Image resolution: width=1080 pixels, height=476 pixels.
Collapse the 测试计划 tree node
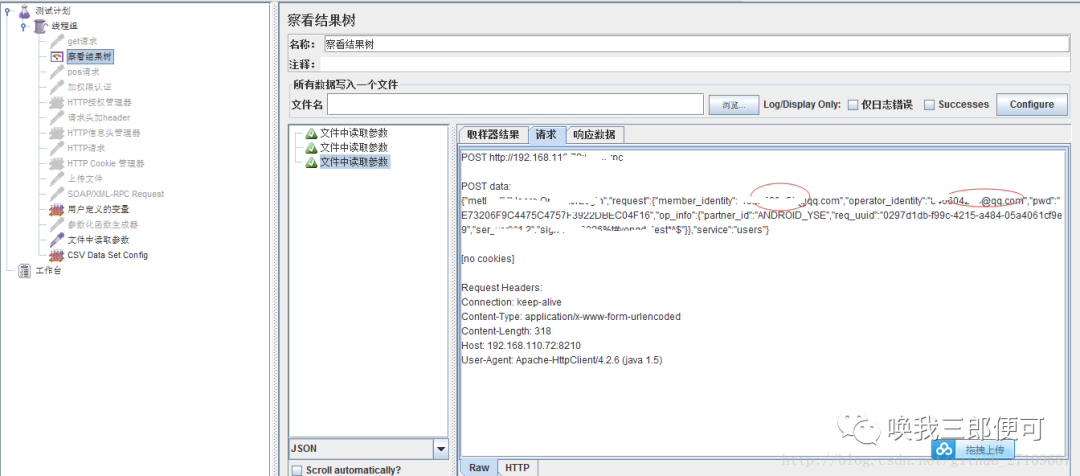7,11
